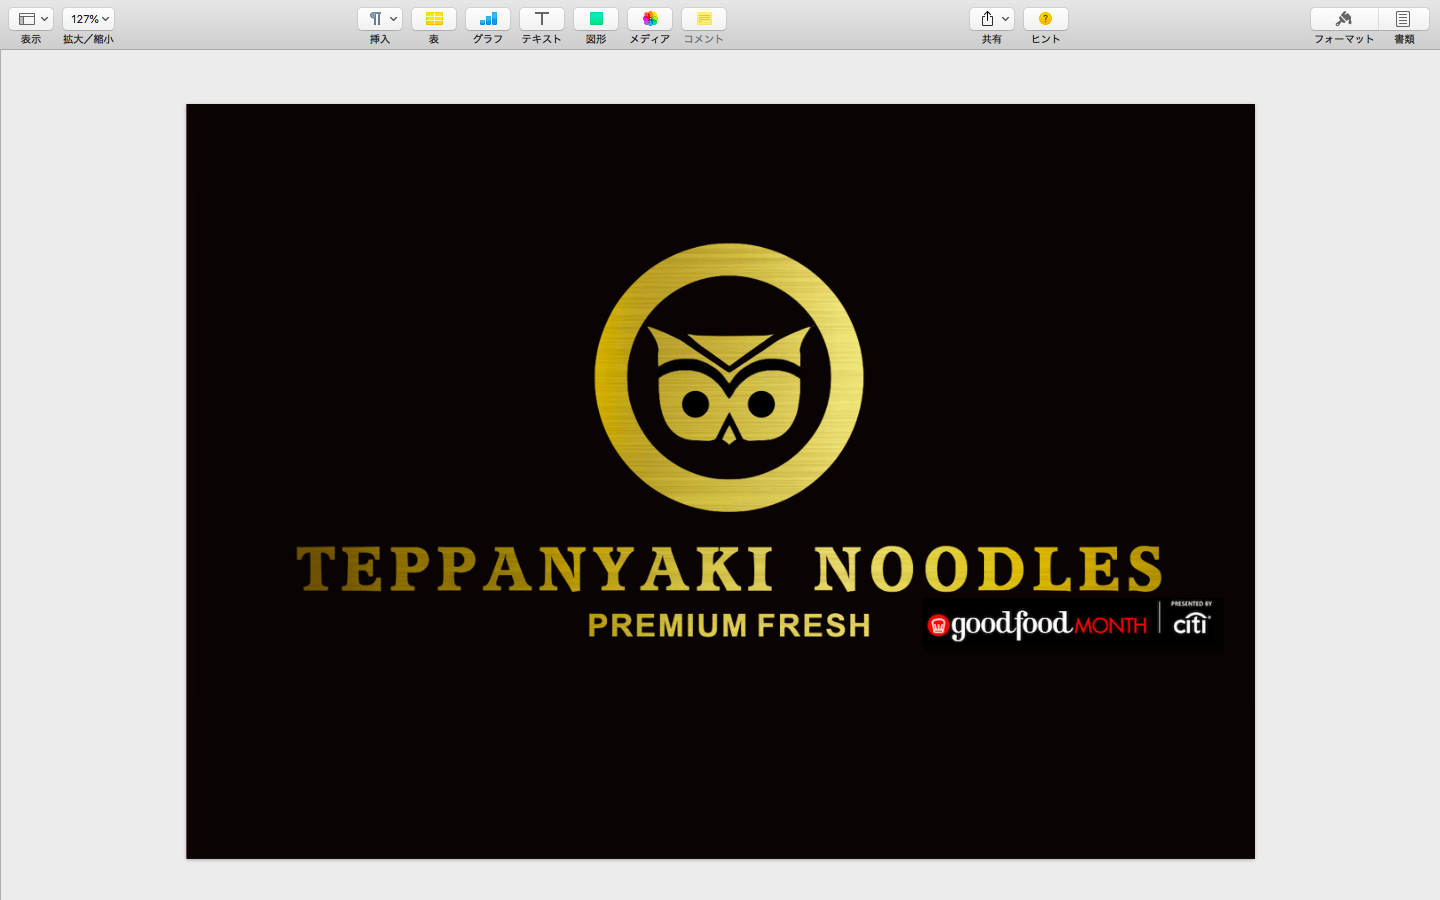Select the good food MONTH logo
This screenshot has width=1440, height=900.
pos(1038,625)
